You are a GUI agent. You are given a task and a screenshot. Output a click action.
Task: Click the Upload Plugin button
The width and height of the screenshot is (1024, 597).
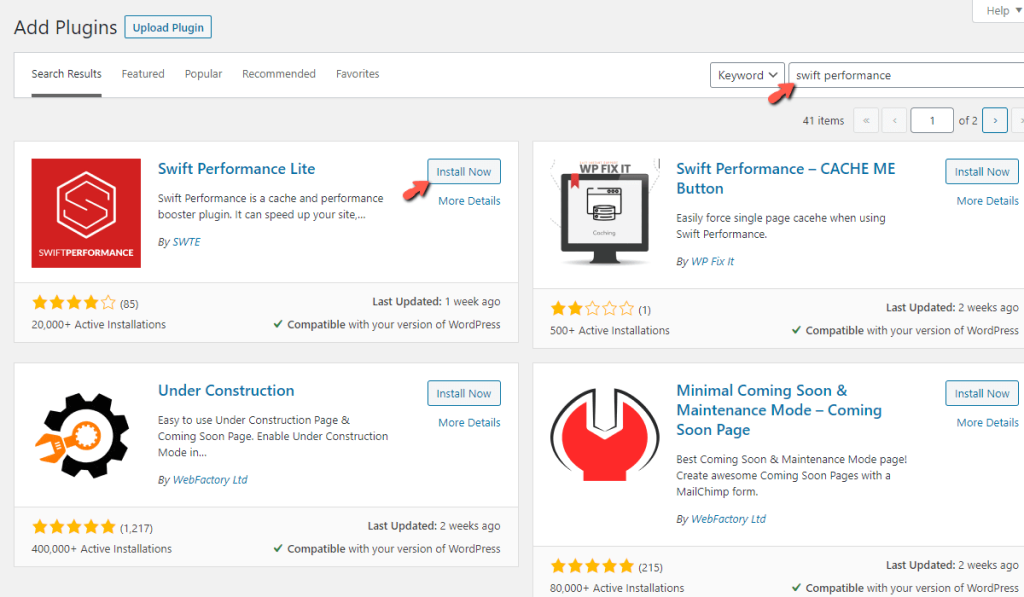click(x=168, y=27)
